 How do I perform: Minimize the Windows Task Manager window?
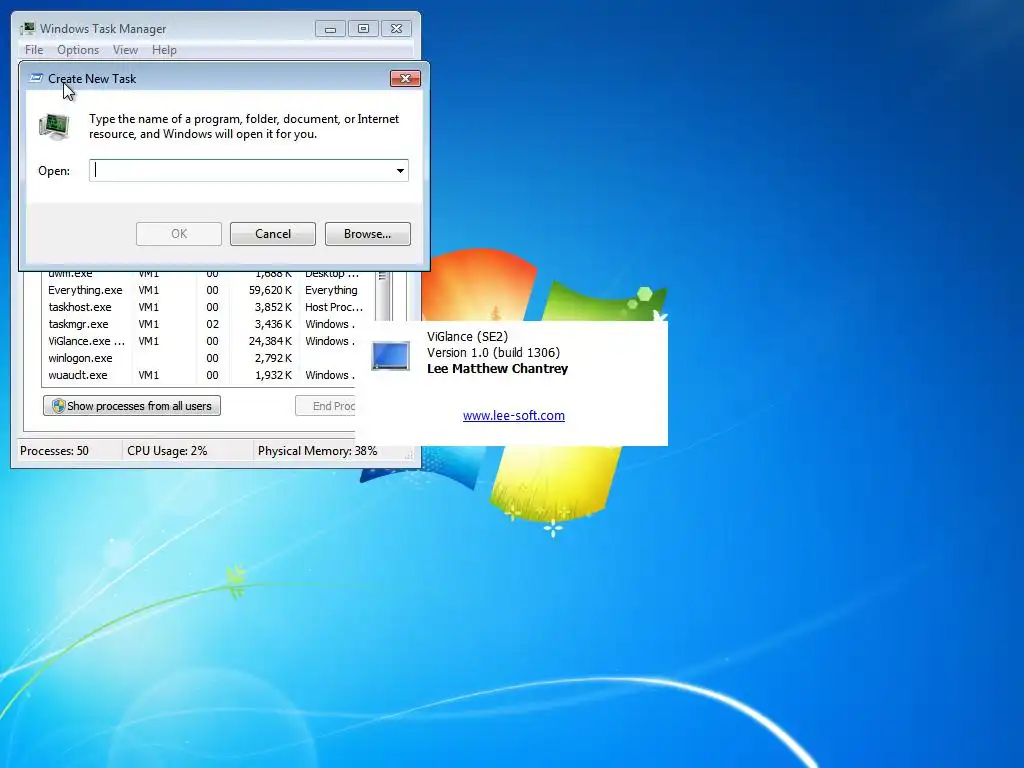[x=330, y=29]
